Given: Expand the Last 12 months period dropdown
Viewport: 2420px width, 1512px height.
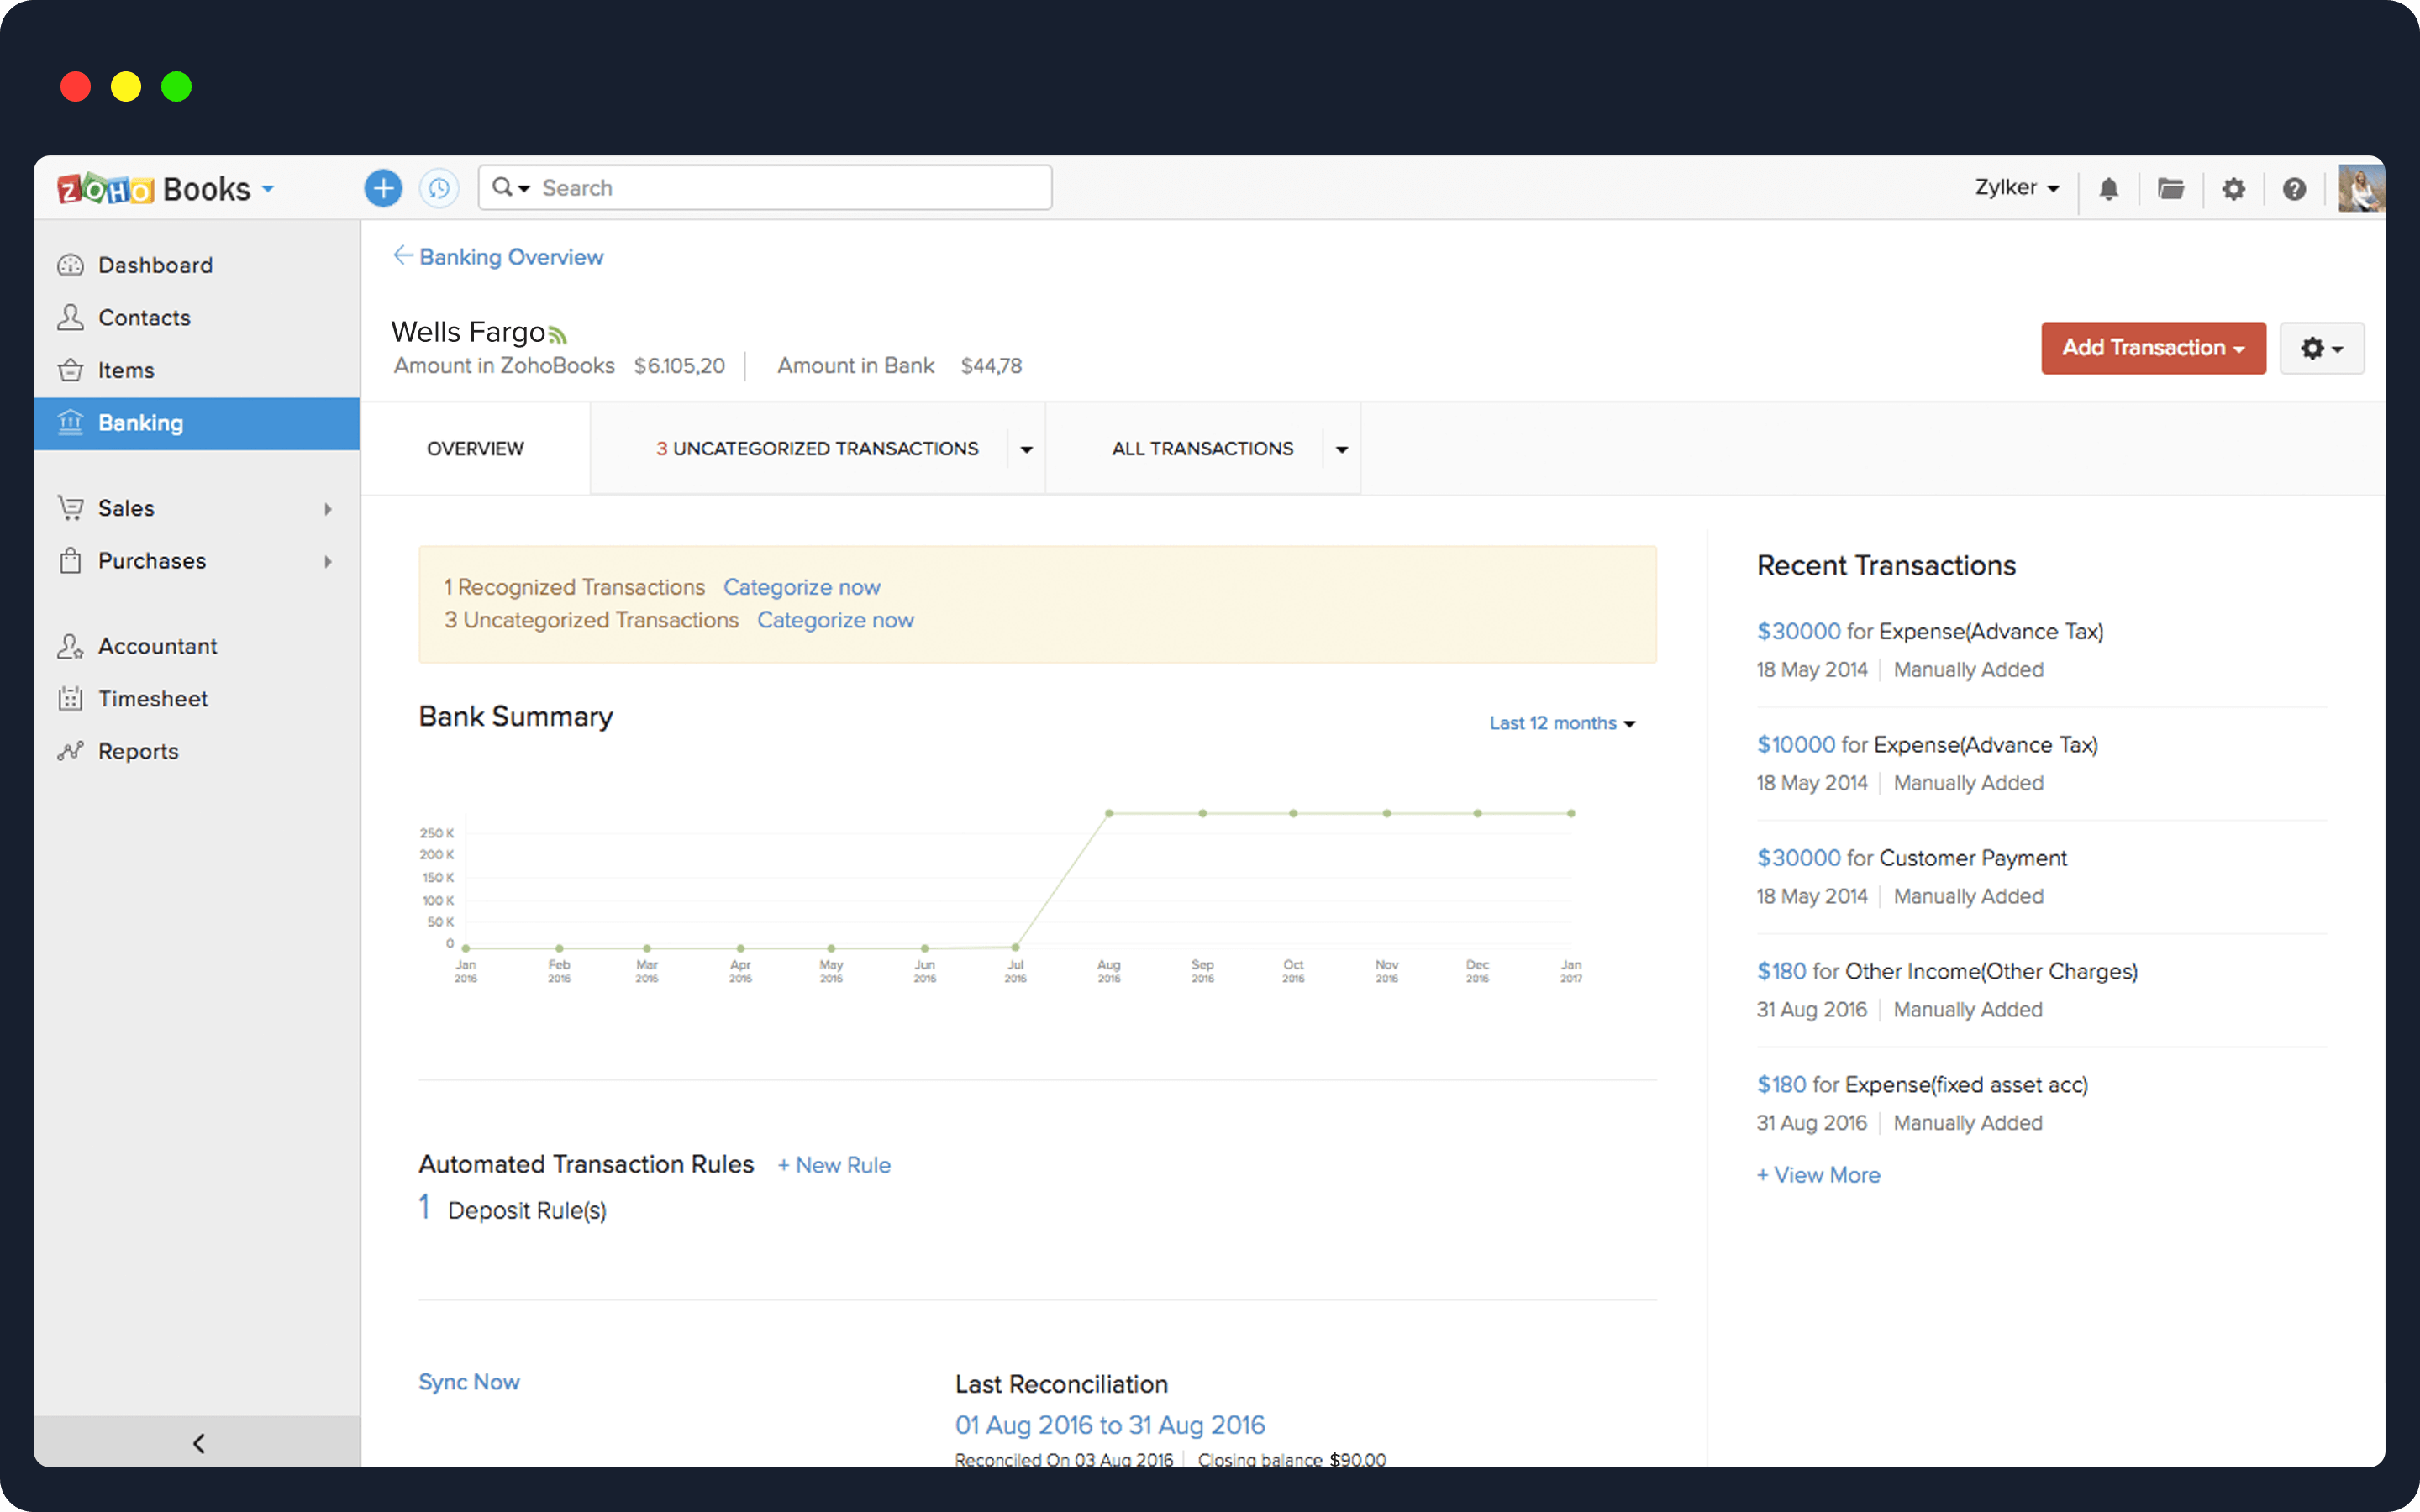Looking at the screenshot, I should (1561, 723).
